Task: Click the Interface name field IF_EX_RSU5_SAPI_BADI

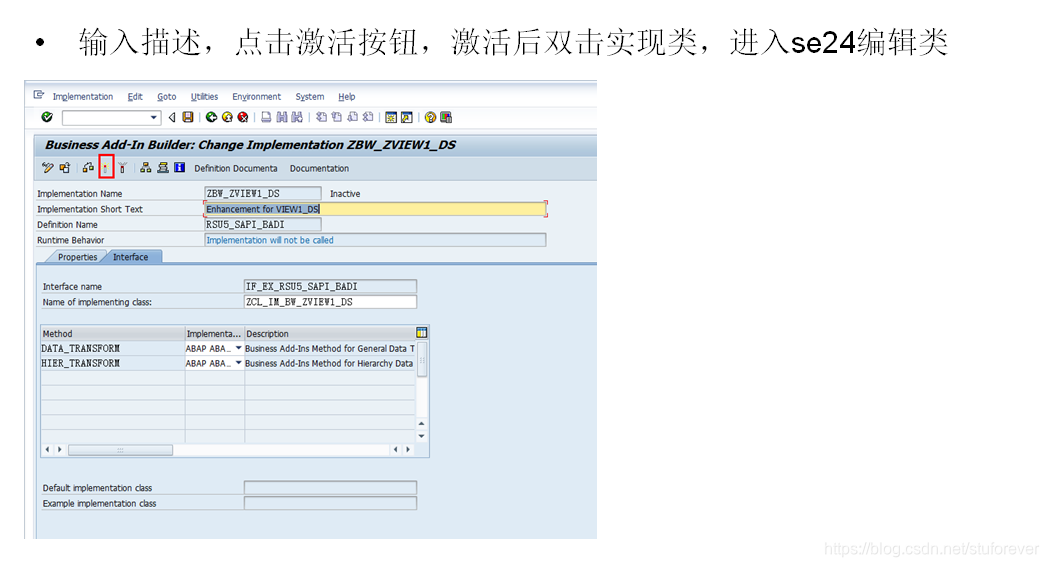Action: tap(330, 286)
